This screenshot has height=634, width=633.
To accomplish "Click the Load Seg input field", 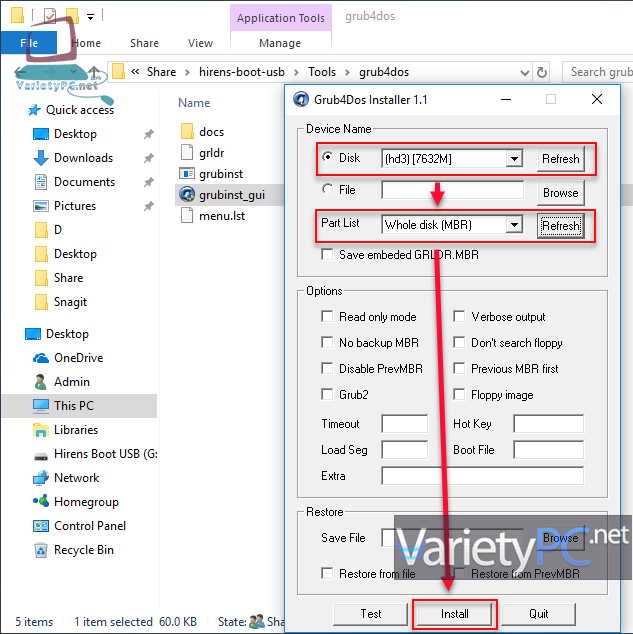I will [404, 450].
